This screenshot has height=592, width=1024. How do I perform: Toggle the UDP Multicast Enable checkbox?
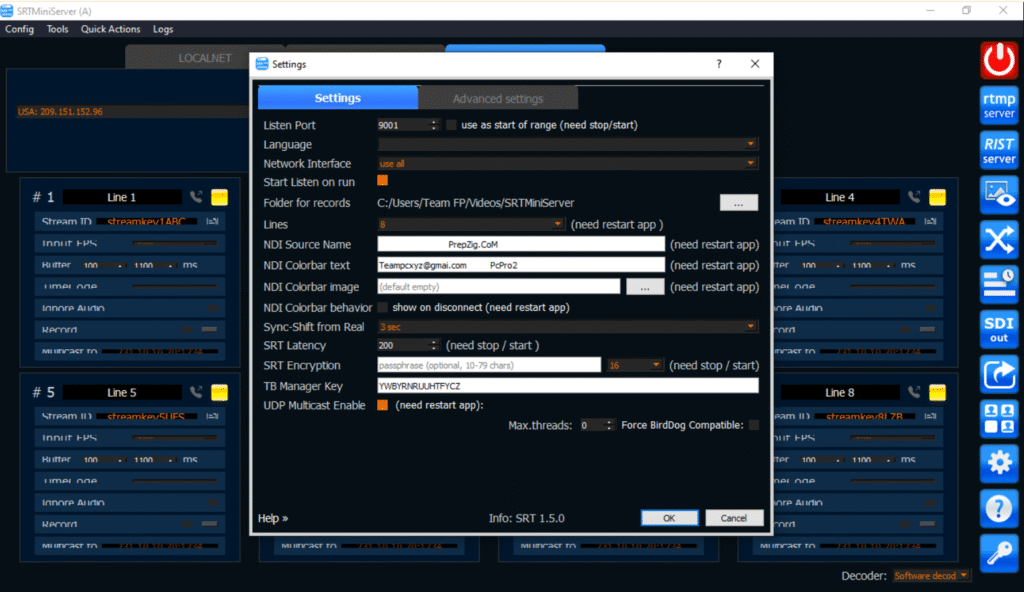click(382, 405)
